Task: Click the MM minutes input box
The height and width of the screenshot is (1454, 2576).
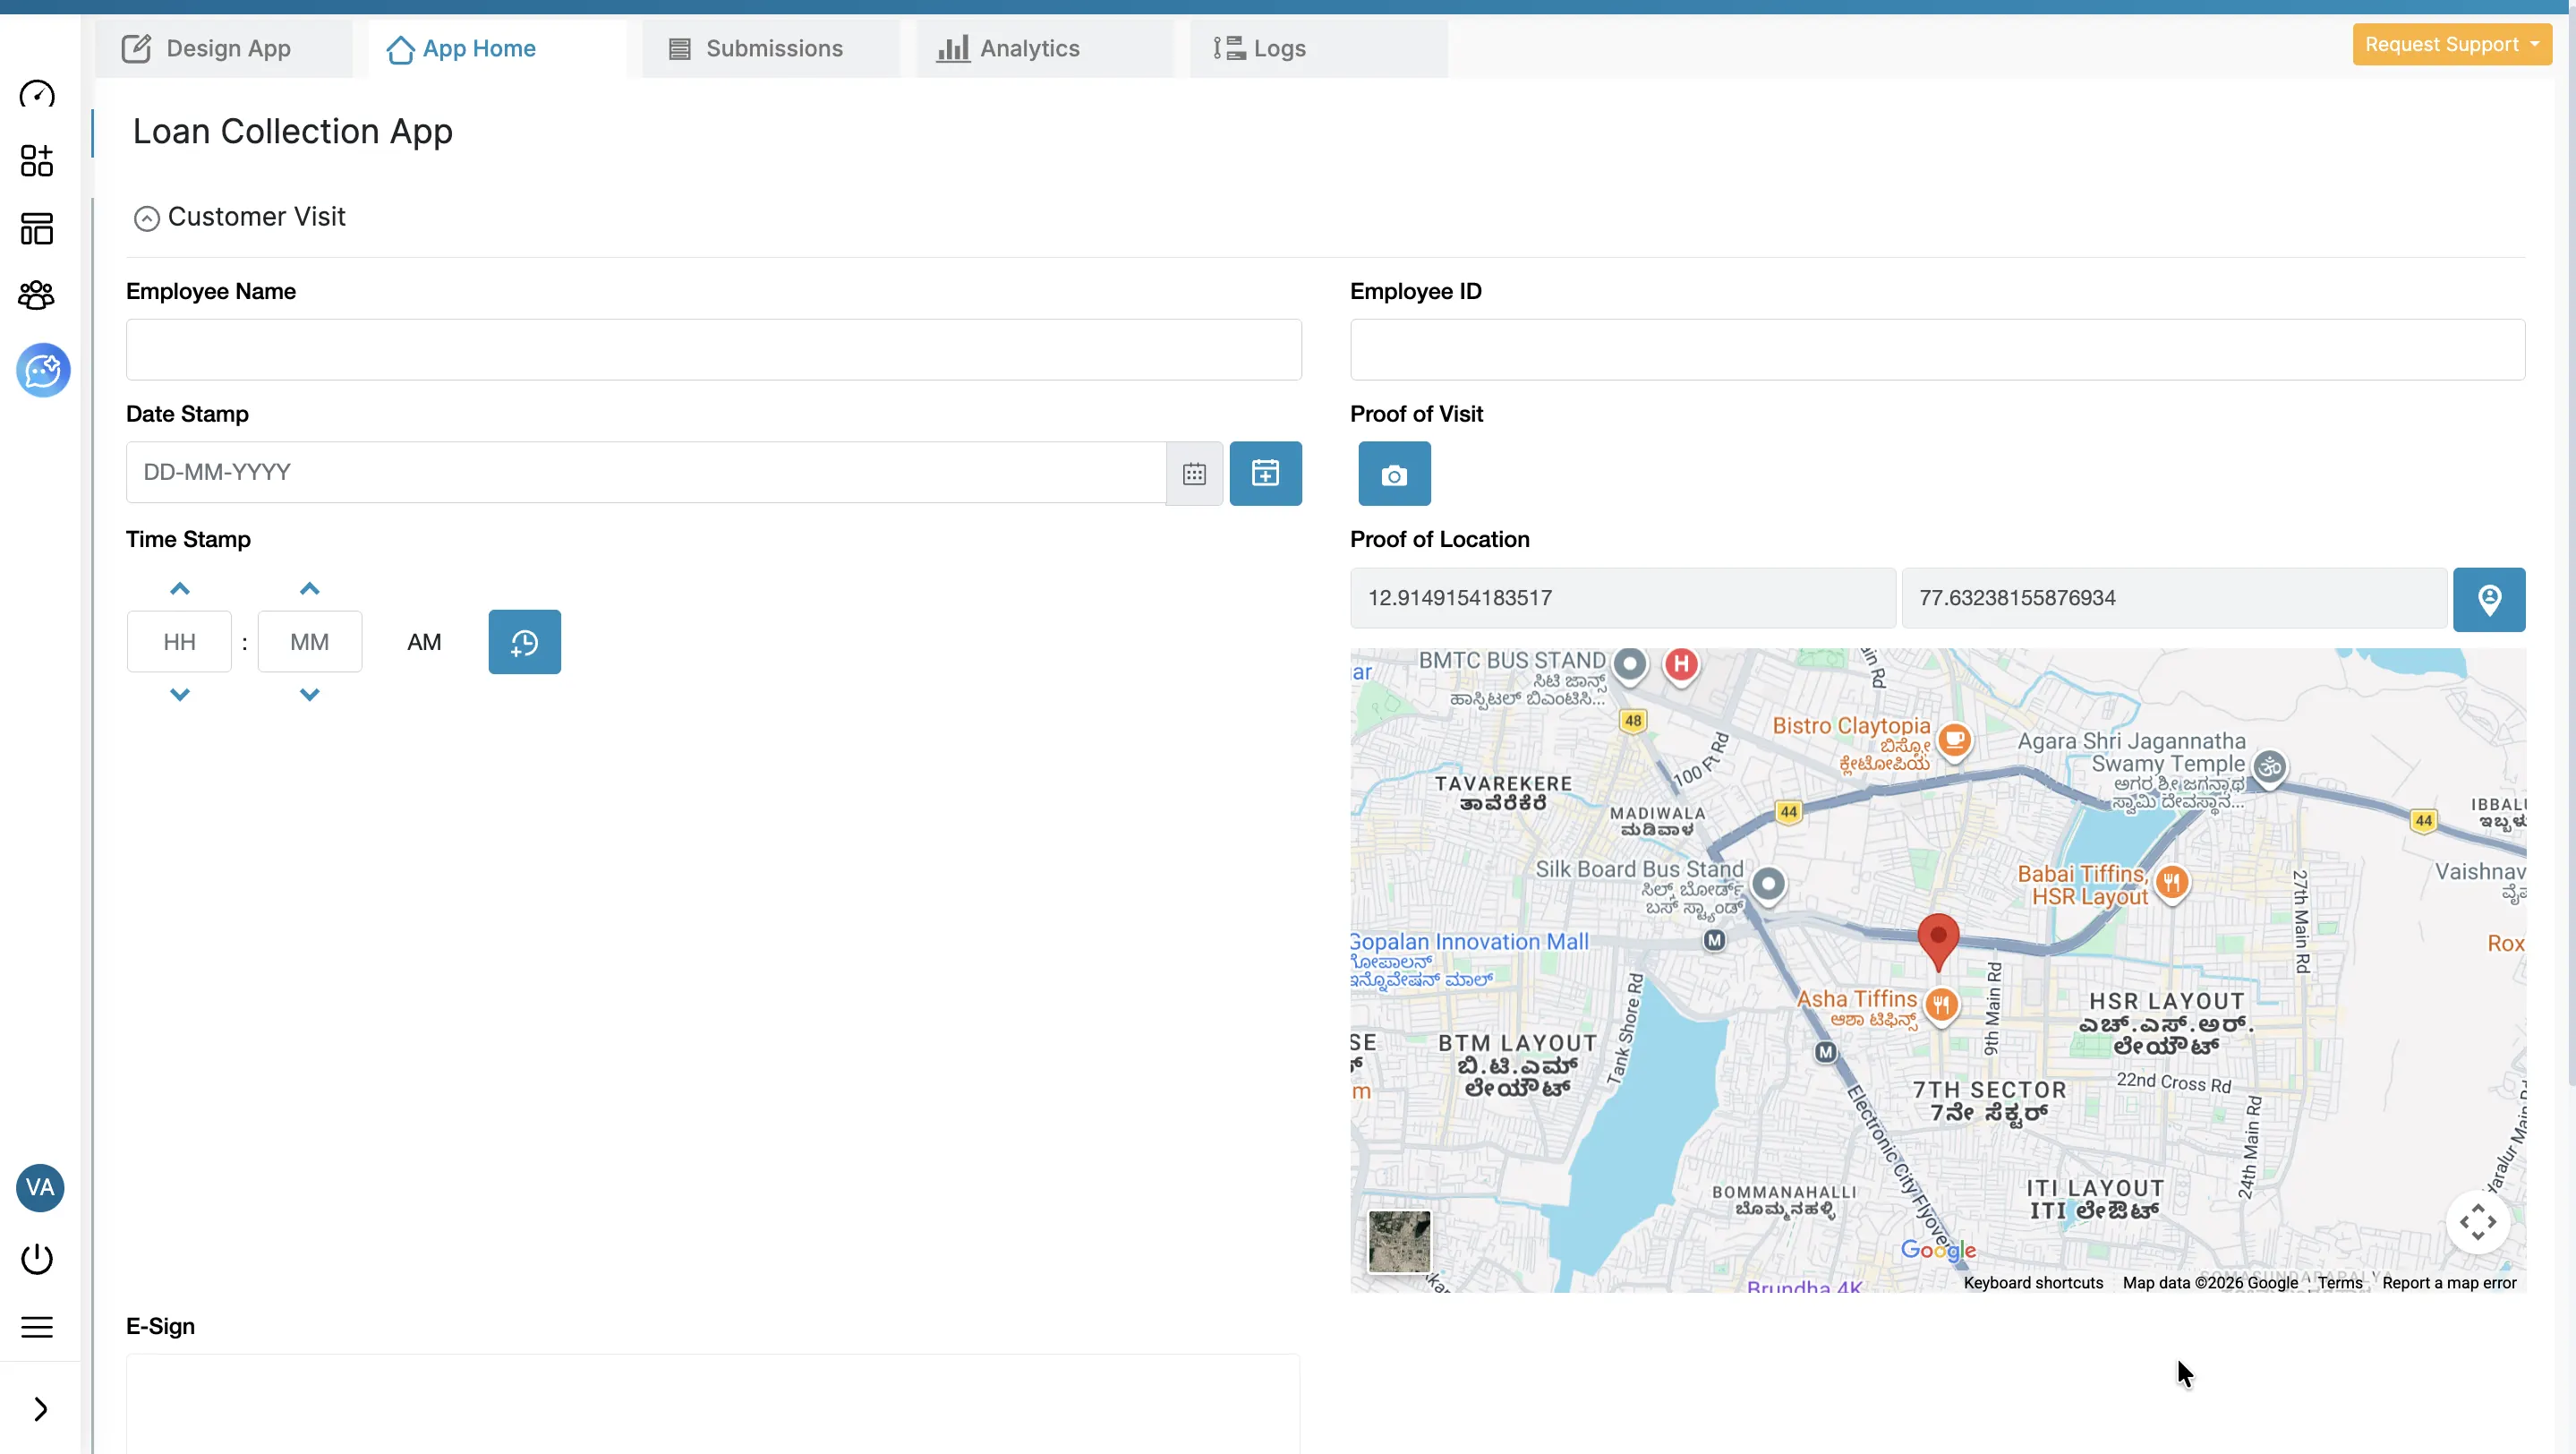Action: pos(310,642)
